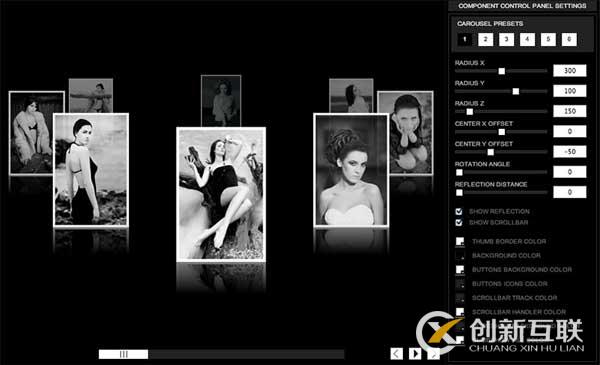Open the Thumb Border Color swatch
This screenshot has width=600, height=365.
(x=460, y=241)
